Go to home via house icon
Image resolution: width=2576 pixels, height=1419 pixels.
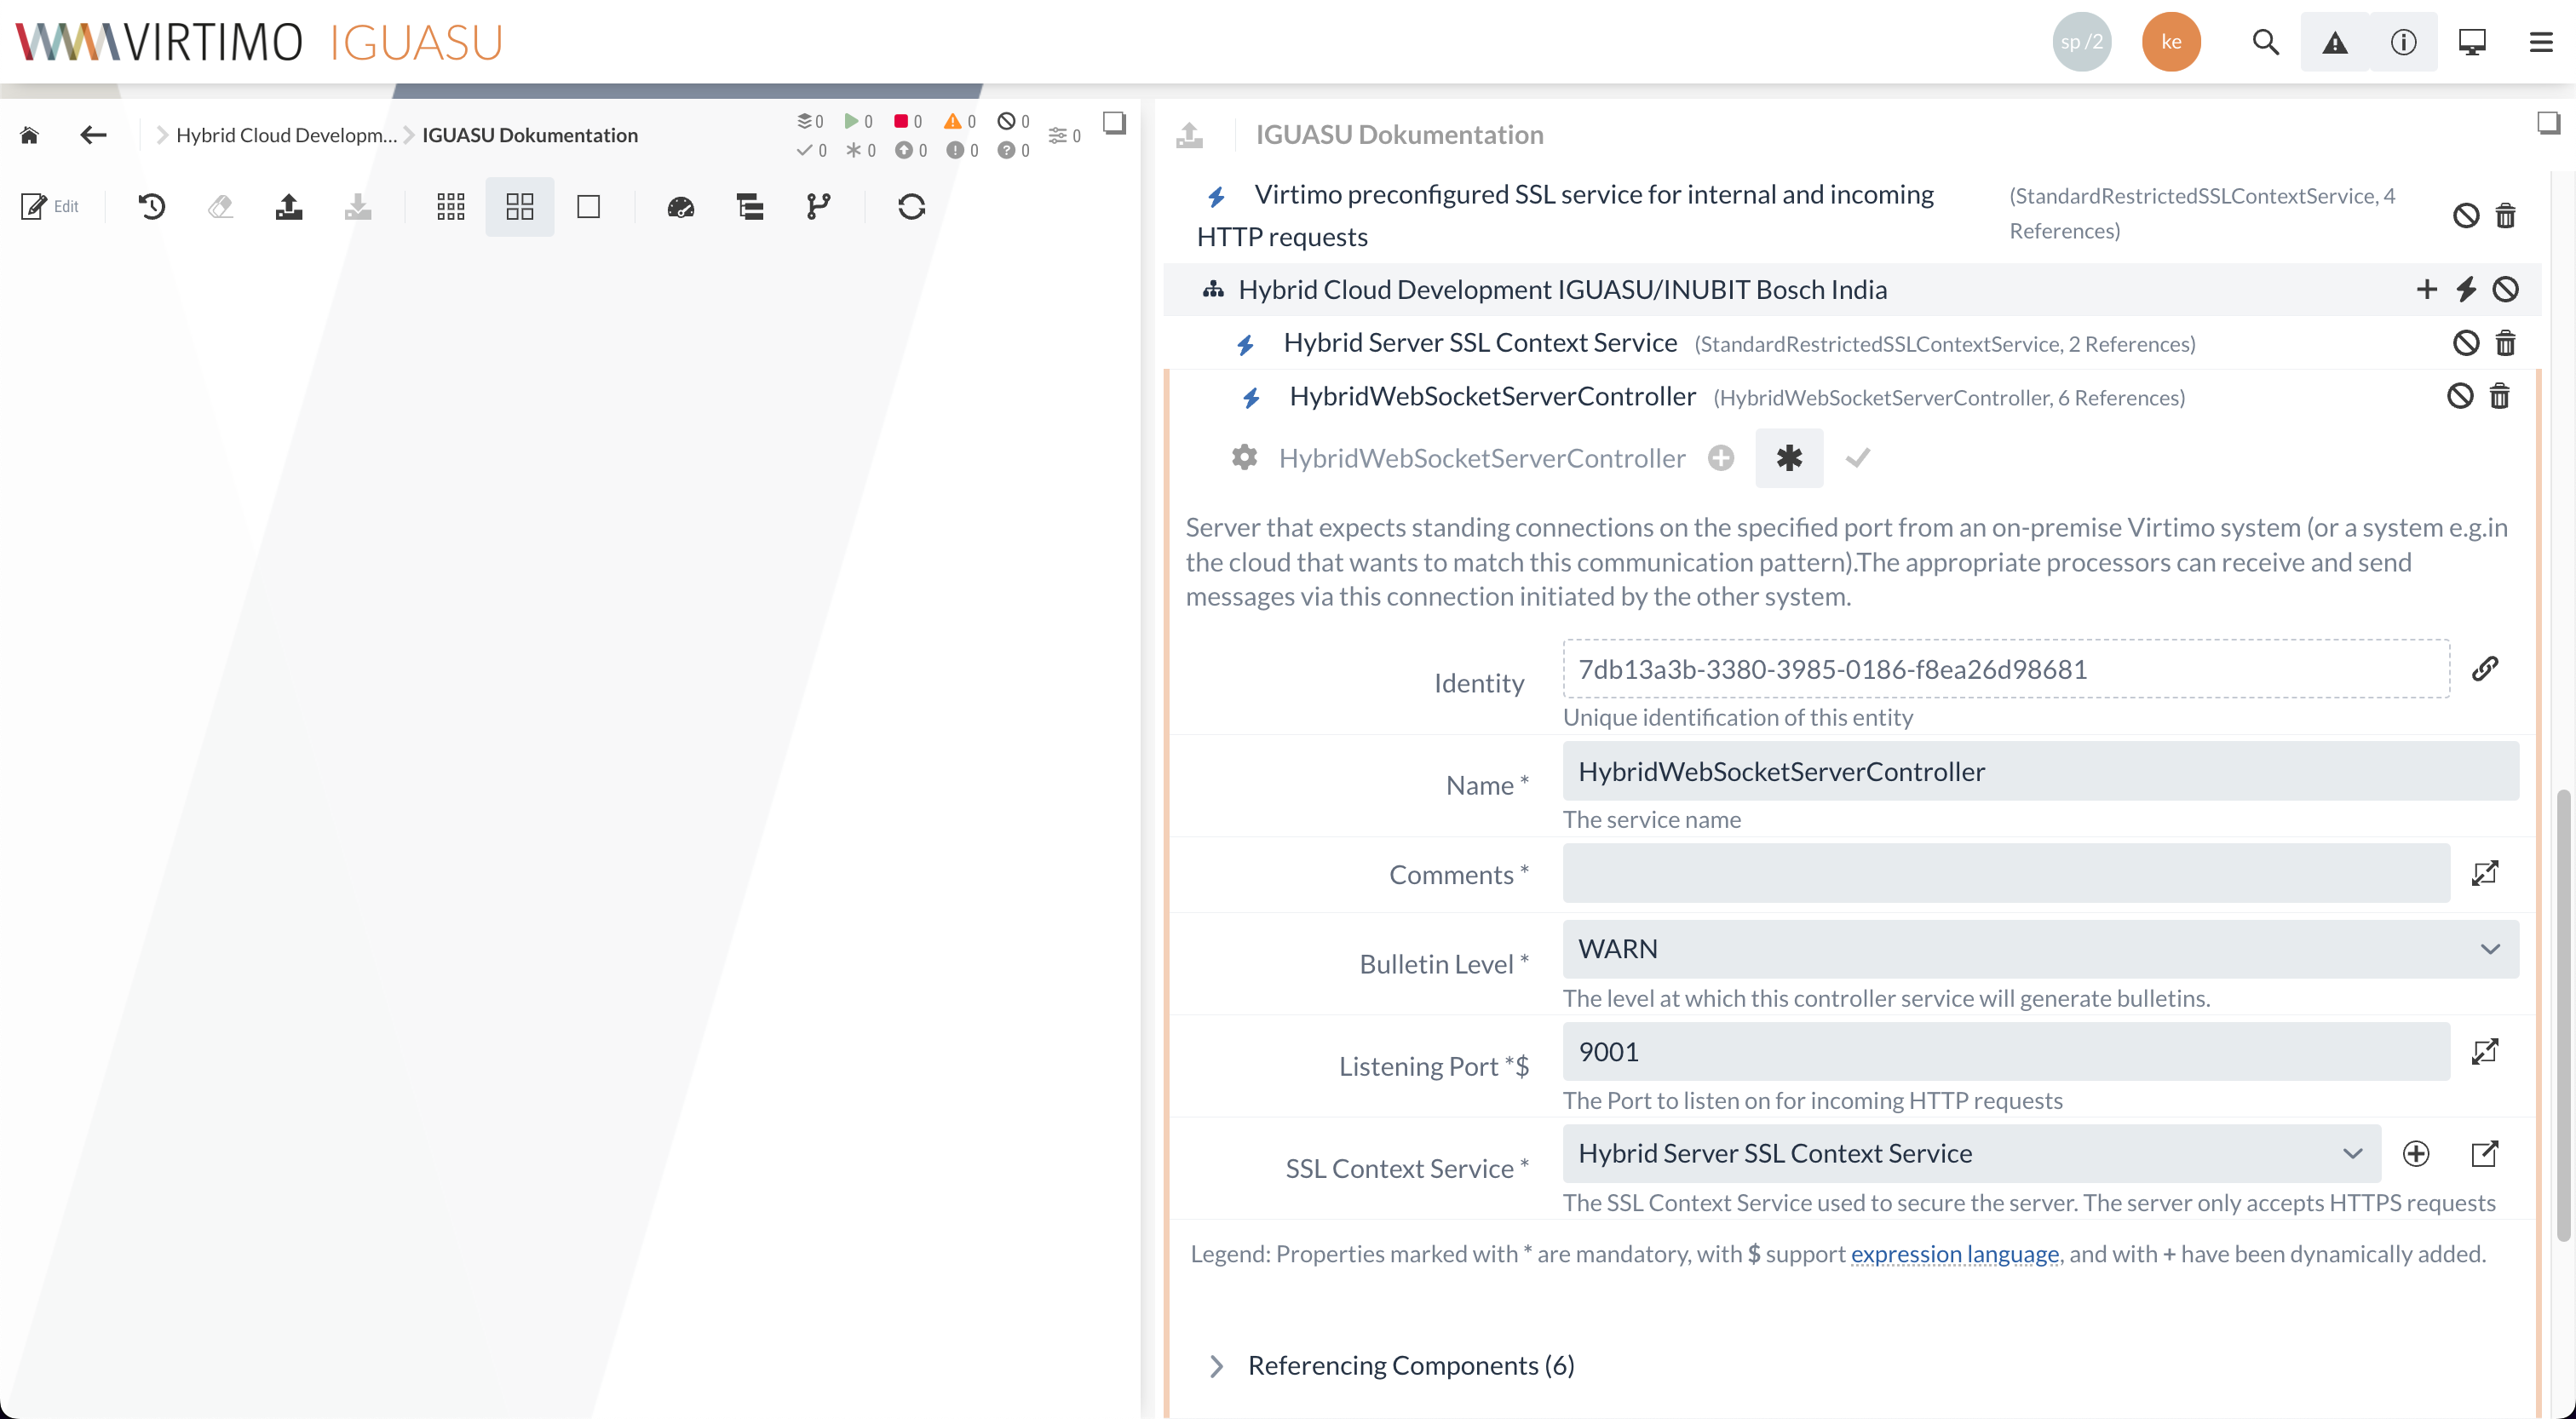pos(29,135)
